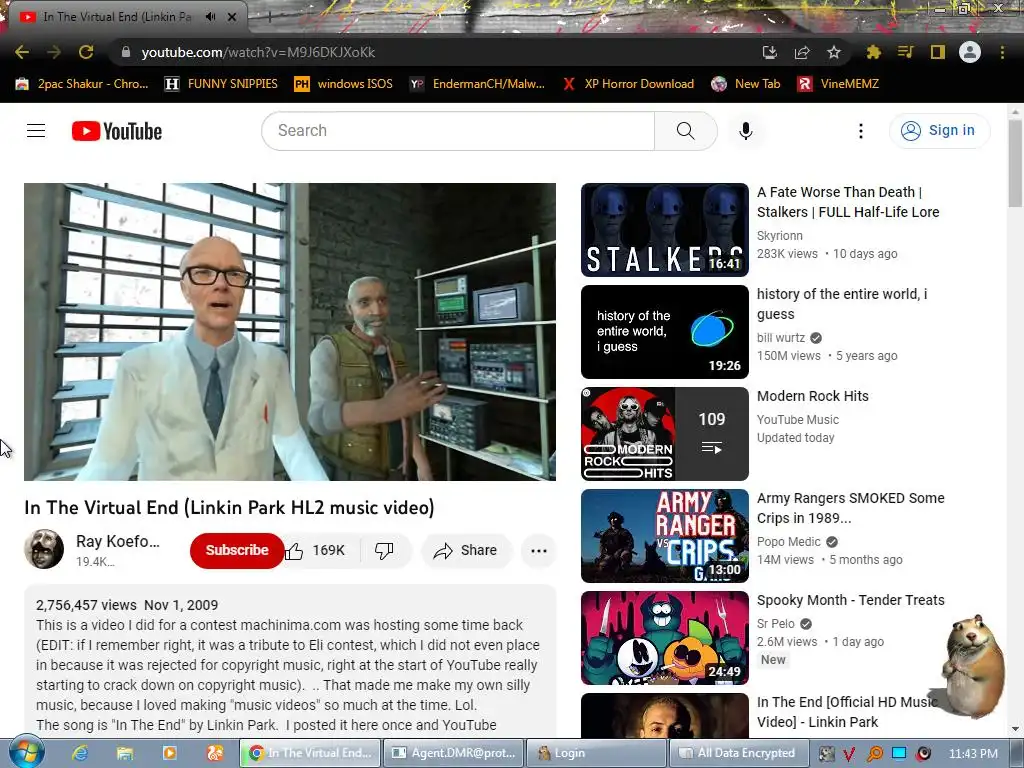Click the orange magnifier tray icon
1024x768 pixels.
[874, 754]
